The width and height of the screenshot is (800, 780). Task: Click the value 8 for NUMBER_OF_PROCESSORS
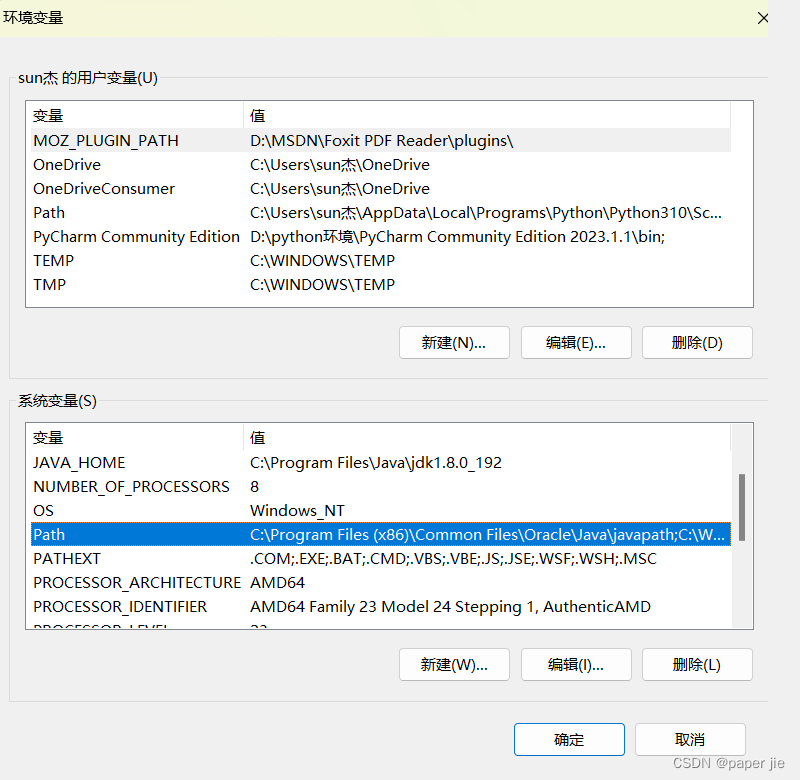(x=254, y=486)
